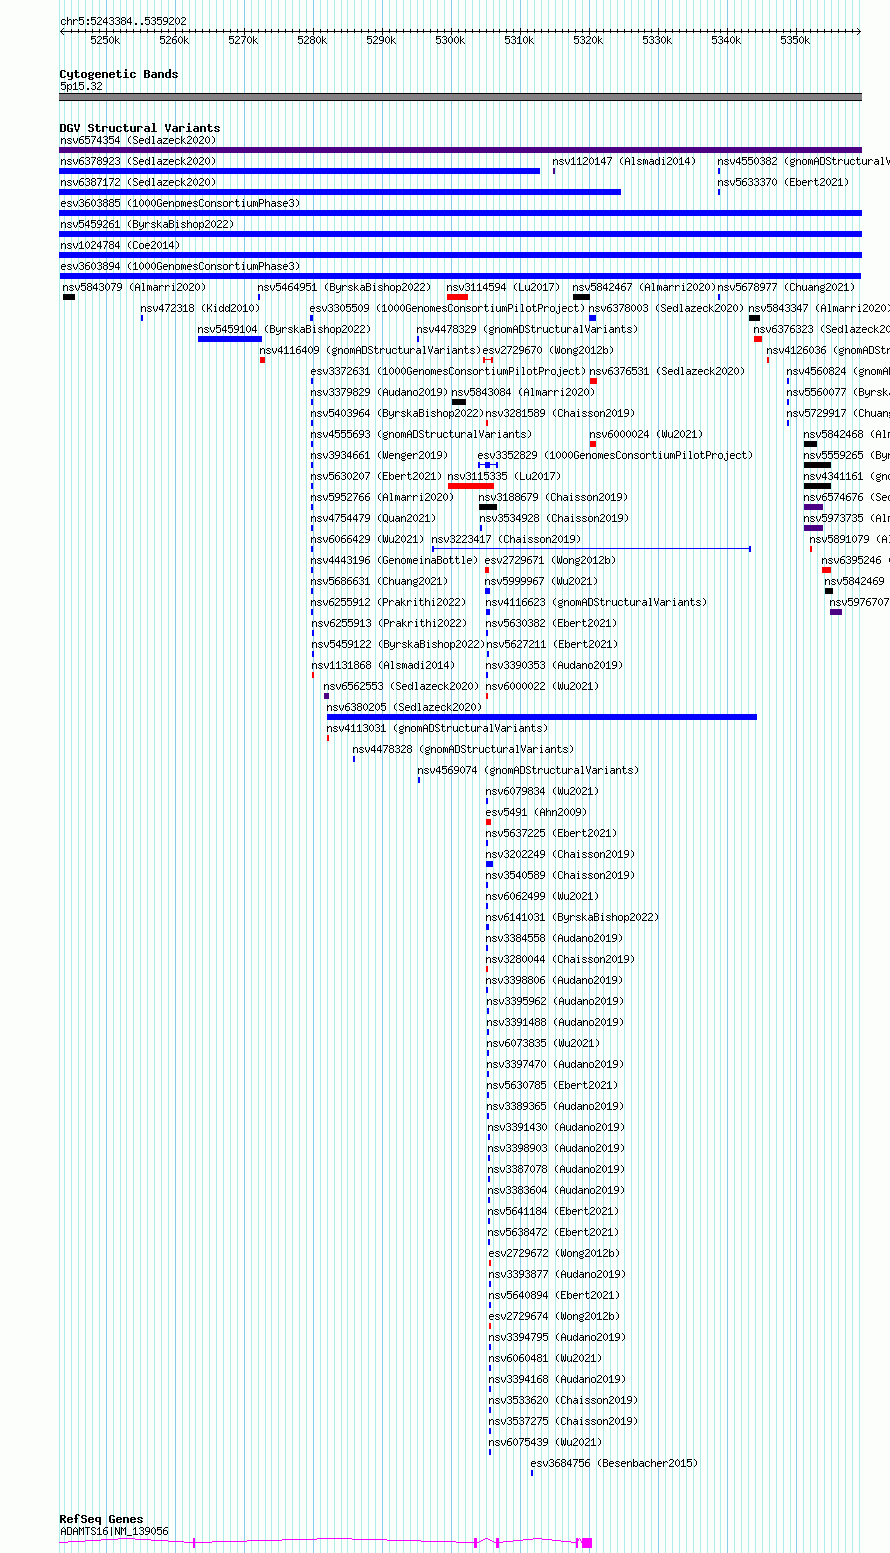Viewport: 890px width, 1553px height.
Task: Click nsv6378003 (Sedlazeck2020) label
Action: pyautogui.click(x=666, y=308)
